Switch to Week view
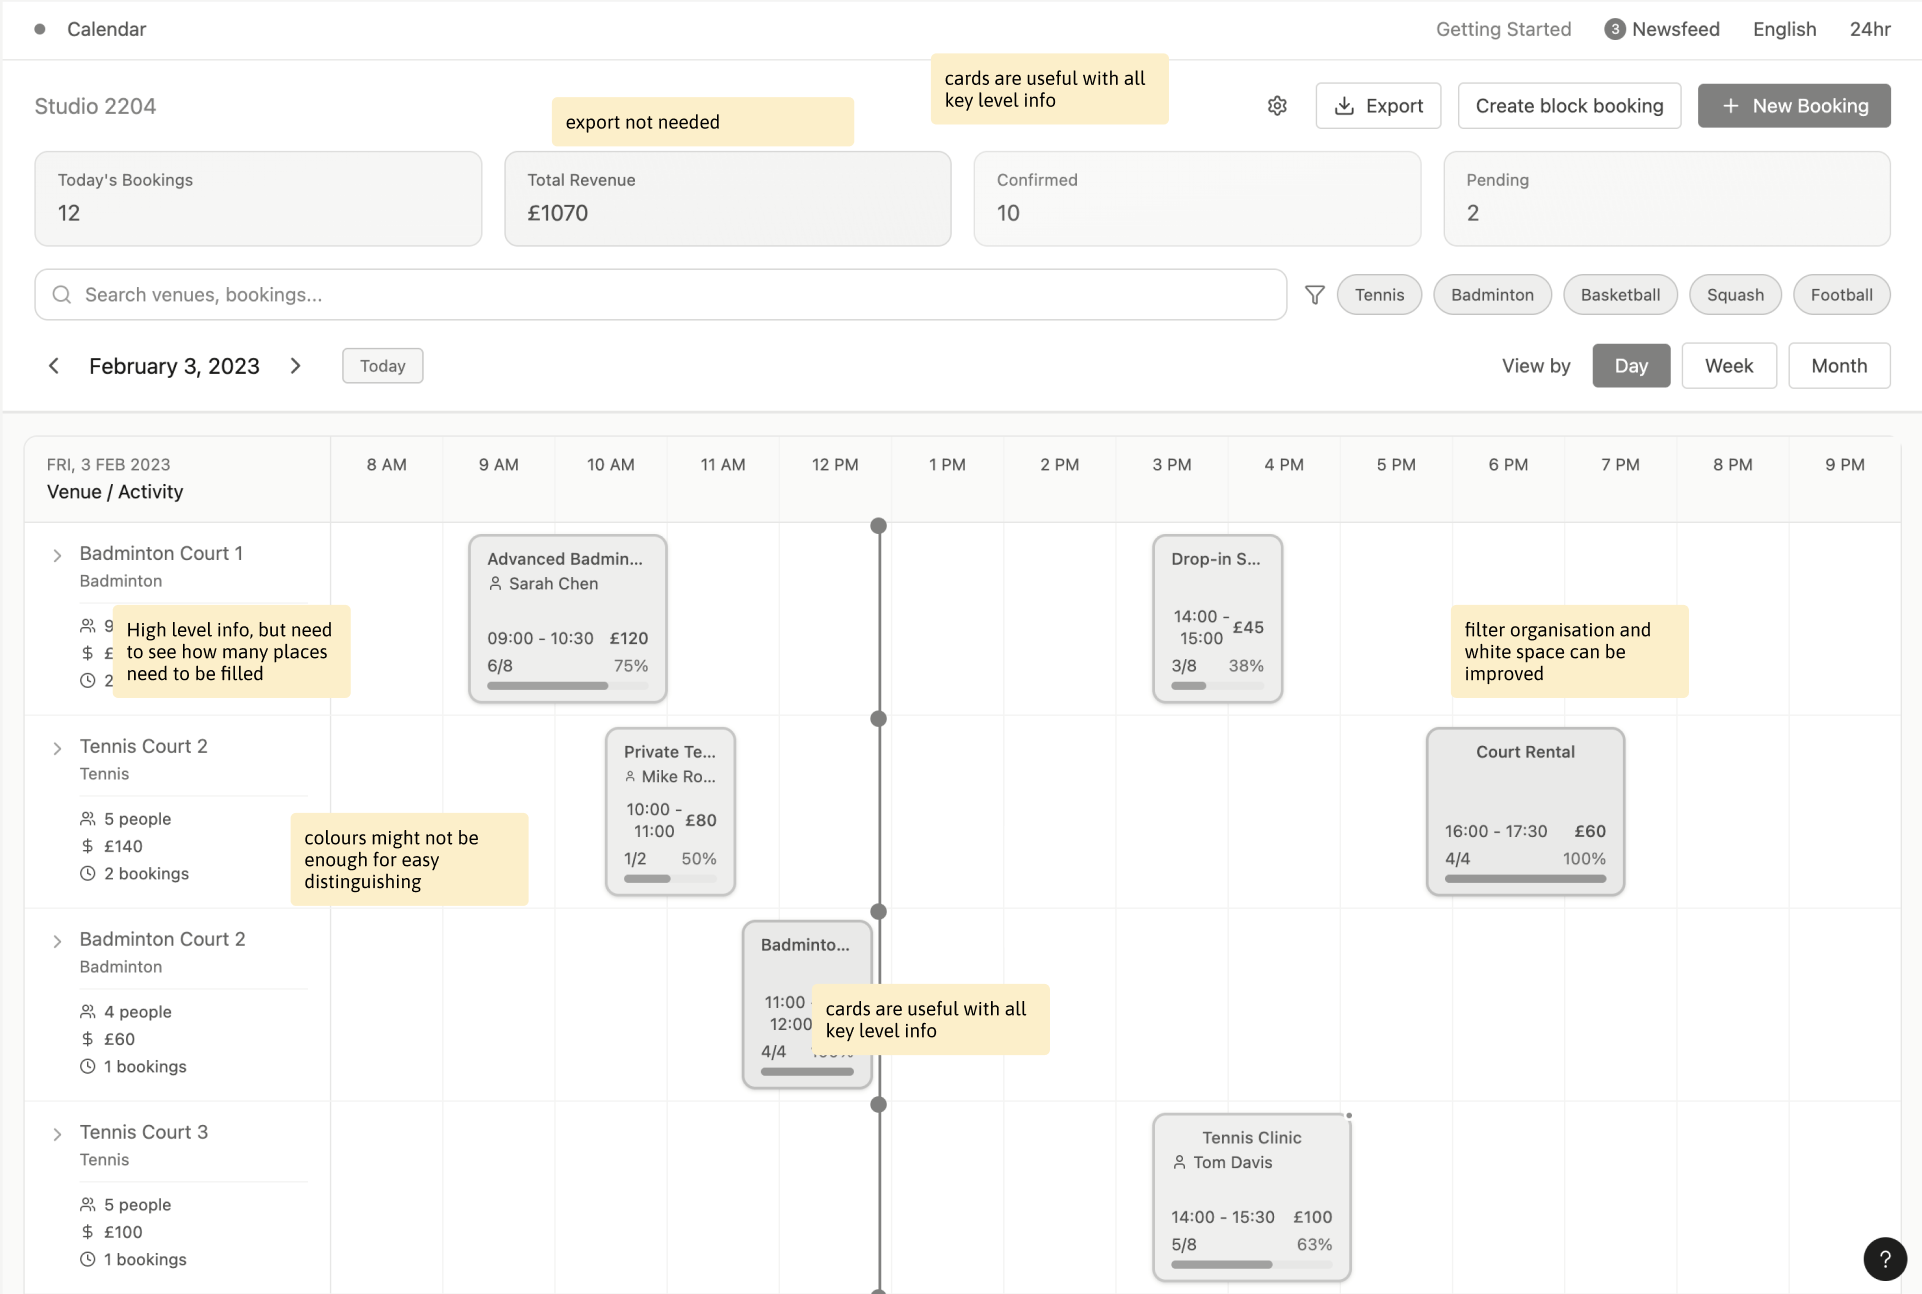This screenshot has height=1294, width=1922. coord(1729,366)
